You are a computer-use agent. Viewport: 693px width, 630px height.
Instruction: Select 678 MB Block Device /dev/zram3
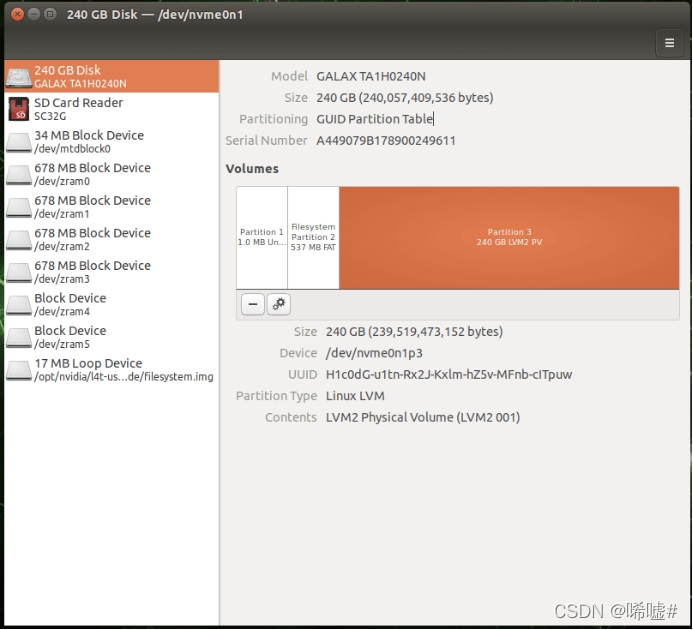[111, 272]
